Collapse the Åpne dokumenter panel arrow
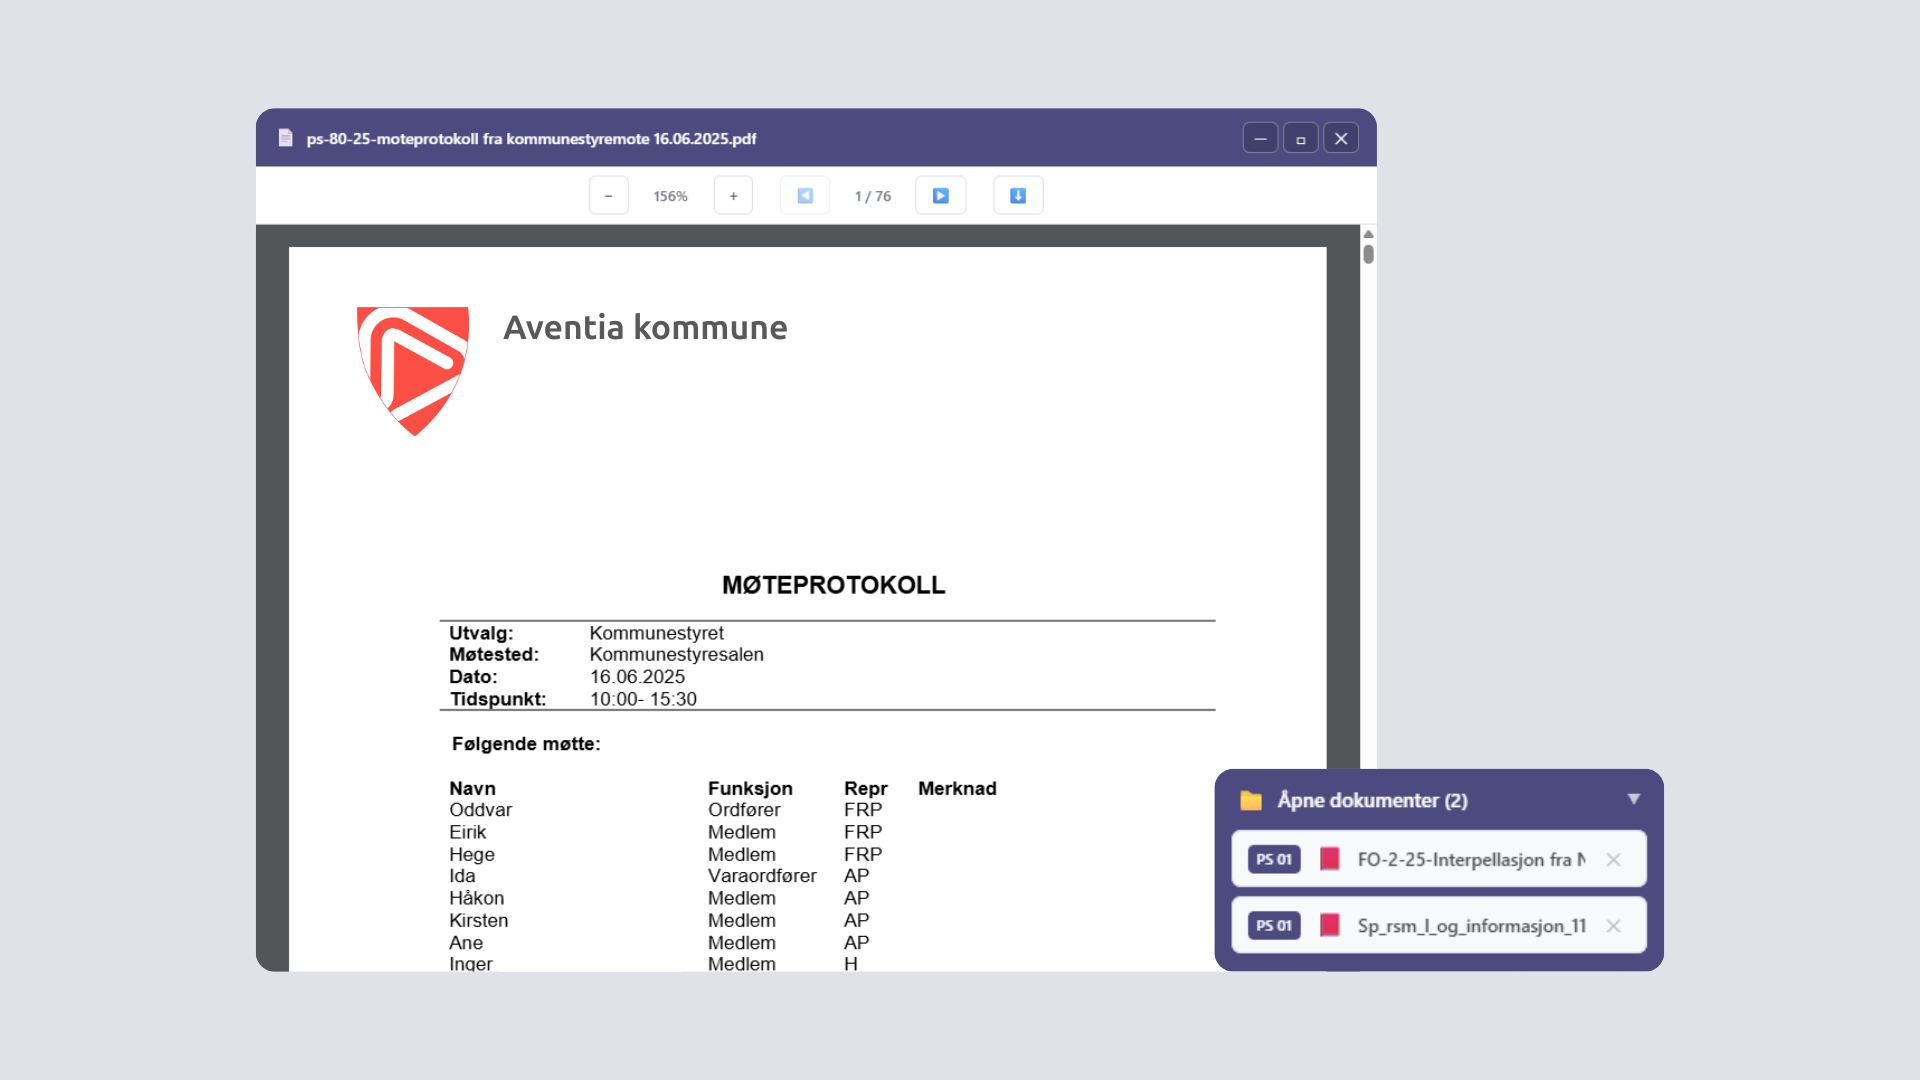 [1634, 799]
